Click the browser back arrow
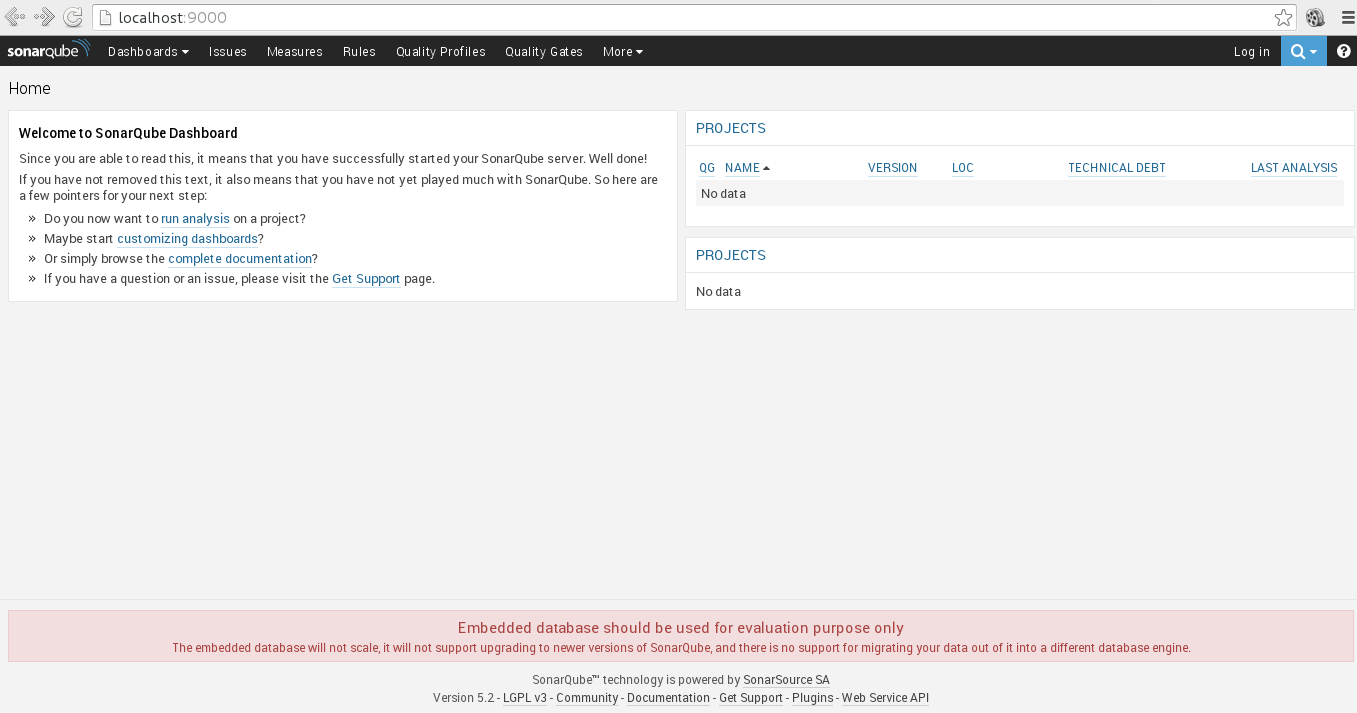Image resolution: width=1357 pixels, height=713 pixels. 15,17
